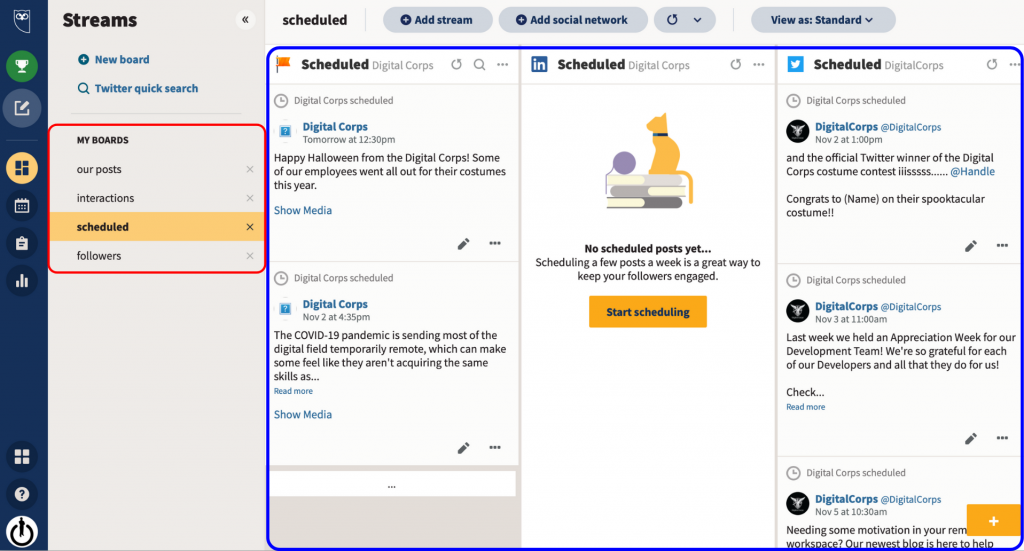
Task: Click the compose post icon in sidebar
Action: point(22,108)
